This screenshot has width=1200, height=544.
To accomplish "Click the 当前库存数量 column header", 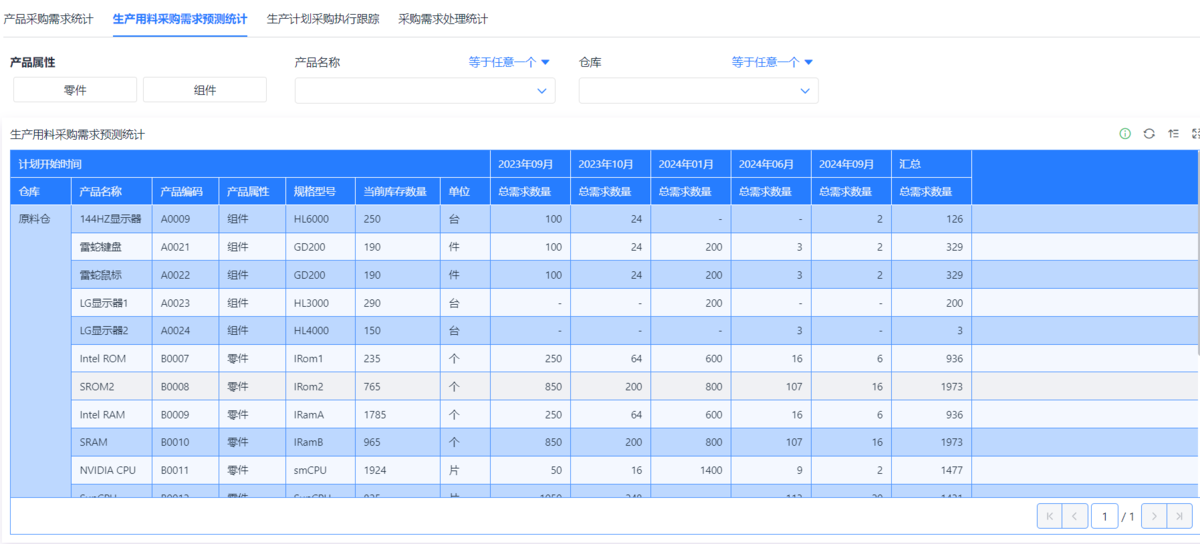I will [x=395, y=192].
